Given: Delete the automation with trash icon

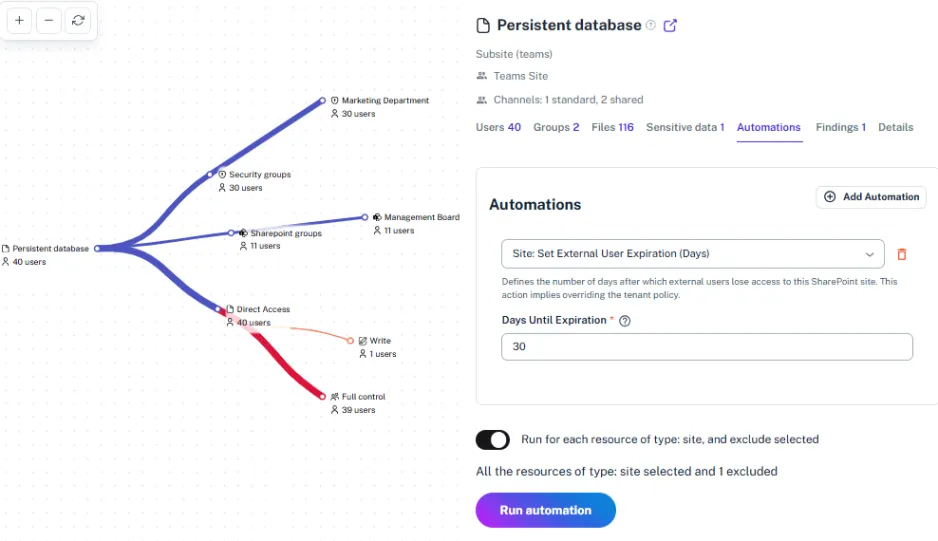Looking at the screenshot, I should click(901, 254).
